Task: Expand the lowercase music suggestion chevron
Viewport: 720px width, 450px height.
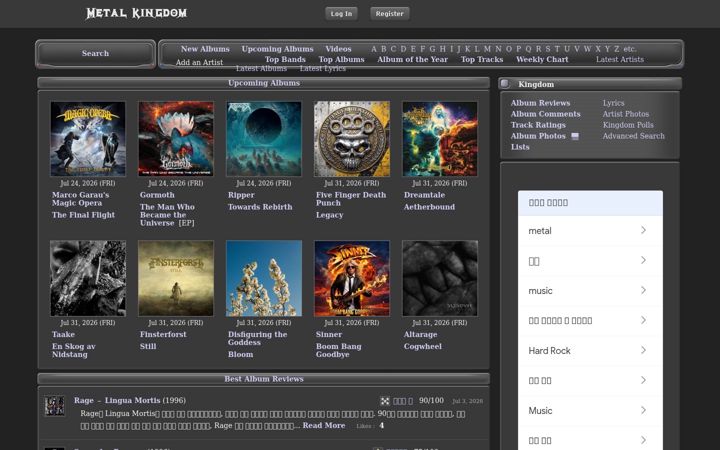Action: coord(643,290)
